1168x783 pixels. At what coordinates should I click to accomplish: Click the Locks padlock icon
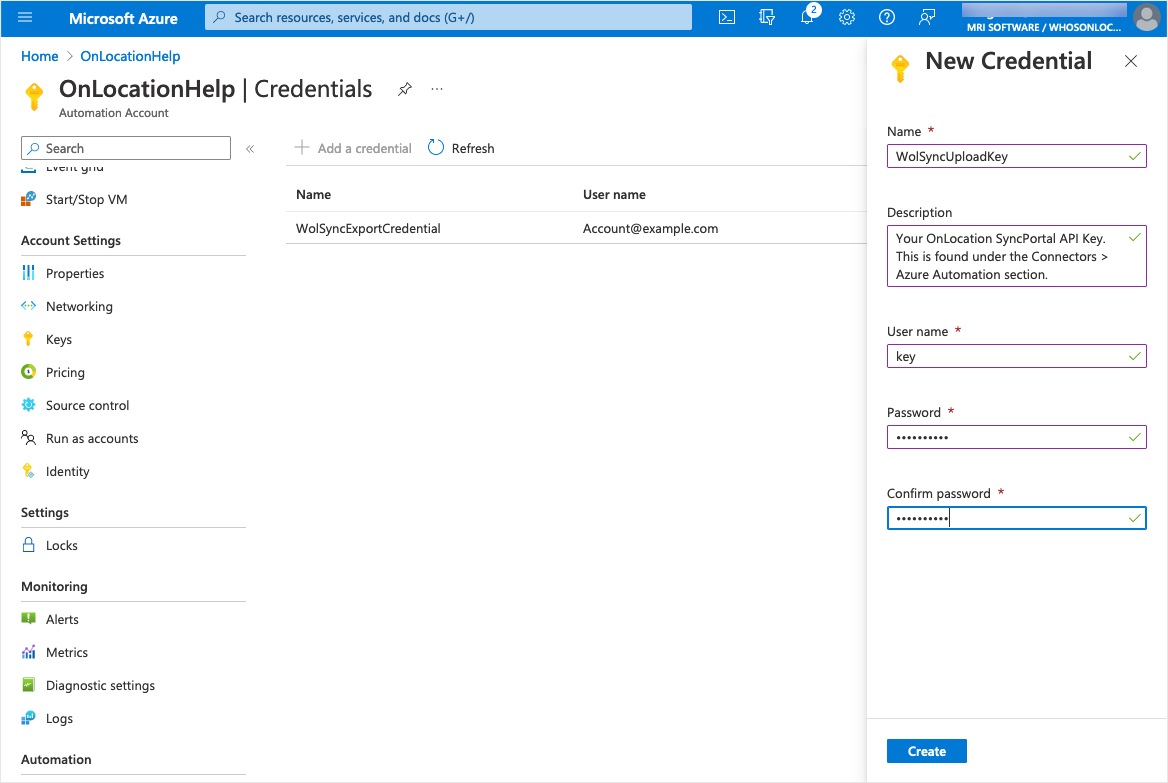[28, 545]
